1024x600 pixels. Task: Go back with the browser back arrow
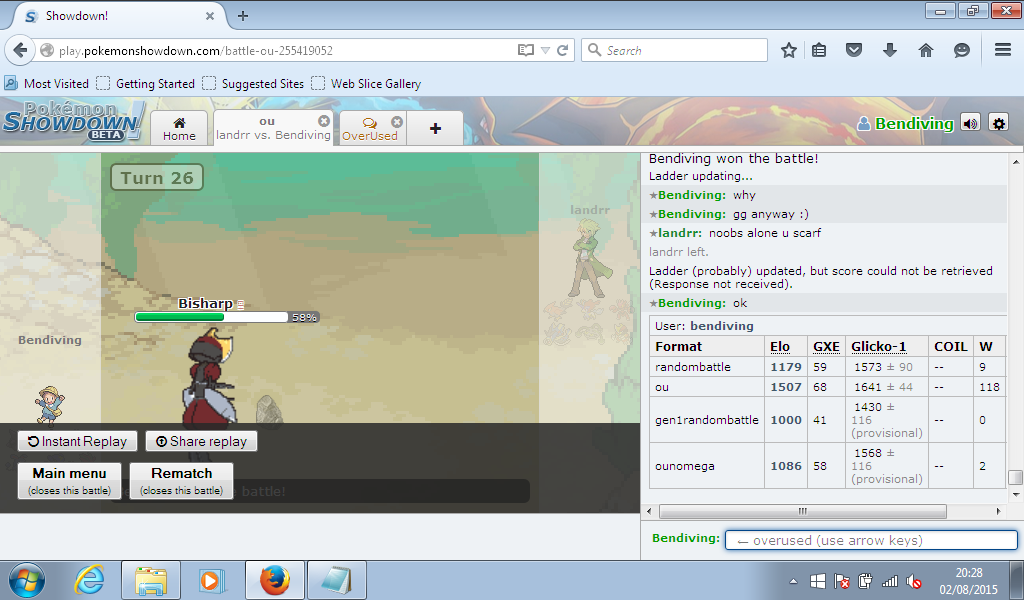20,50
